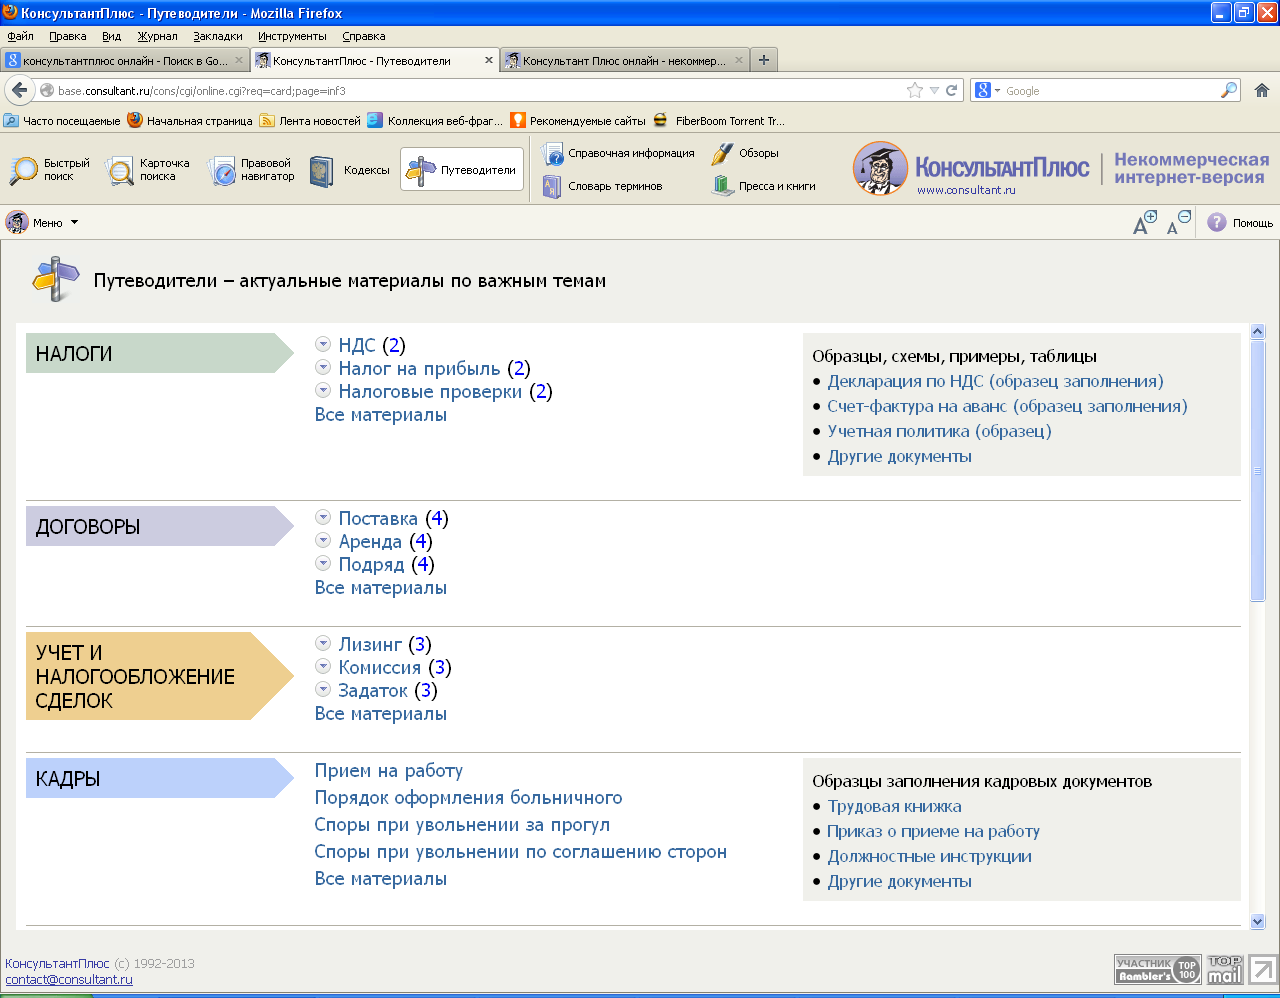Image resolution: width=1280 pixels, height=998 pixels.
Task: Open Правовой навигатор tool
Action: (251, 170)
